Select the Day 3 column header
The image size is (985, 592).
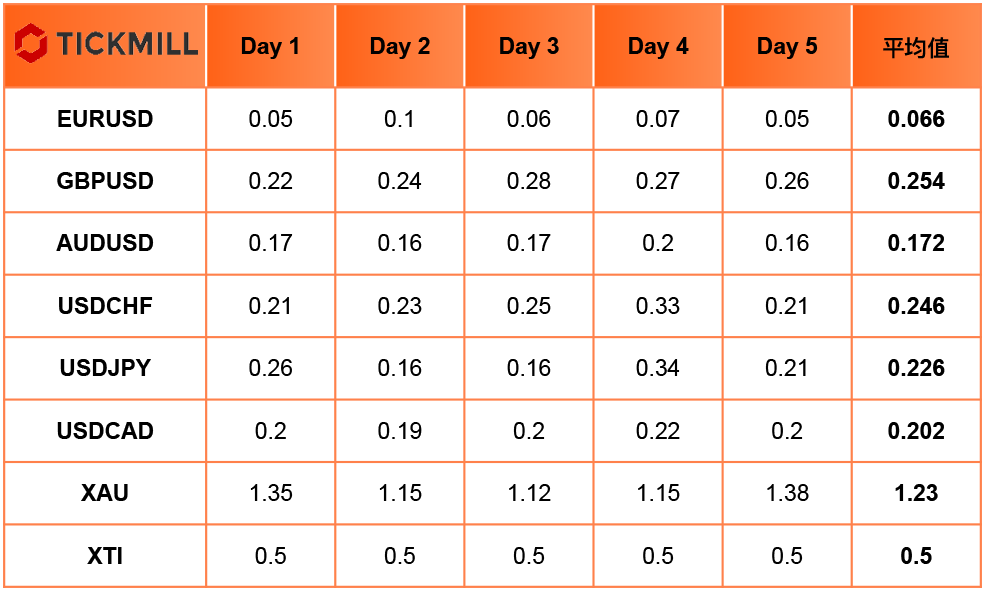coord(528,46)
